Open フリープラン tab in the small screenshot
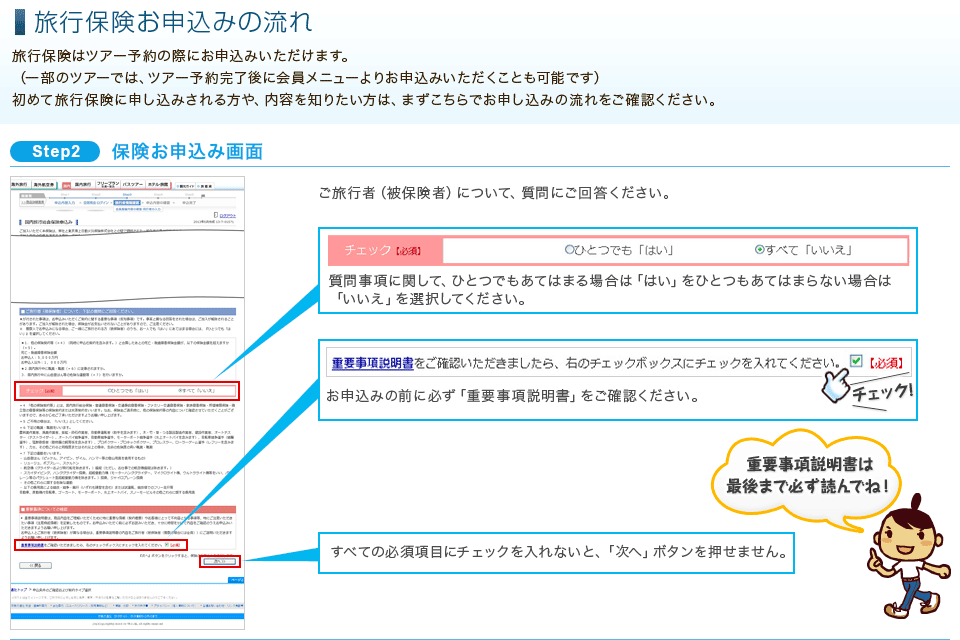 coord(104,185)
